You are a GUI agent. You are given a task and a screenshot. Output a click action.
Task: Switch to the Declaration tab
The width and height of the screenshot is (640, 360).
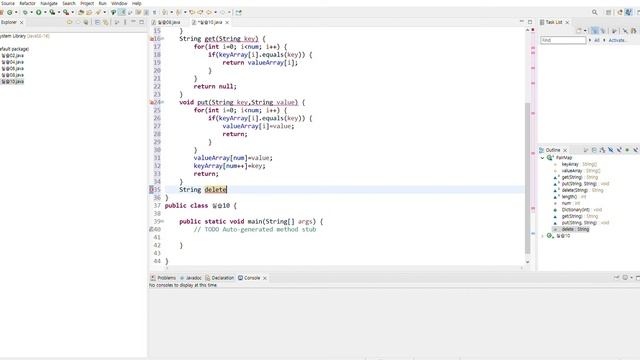tap(220, 278)
